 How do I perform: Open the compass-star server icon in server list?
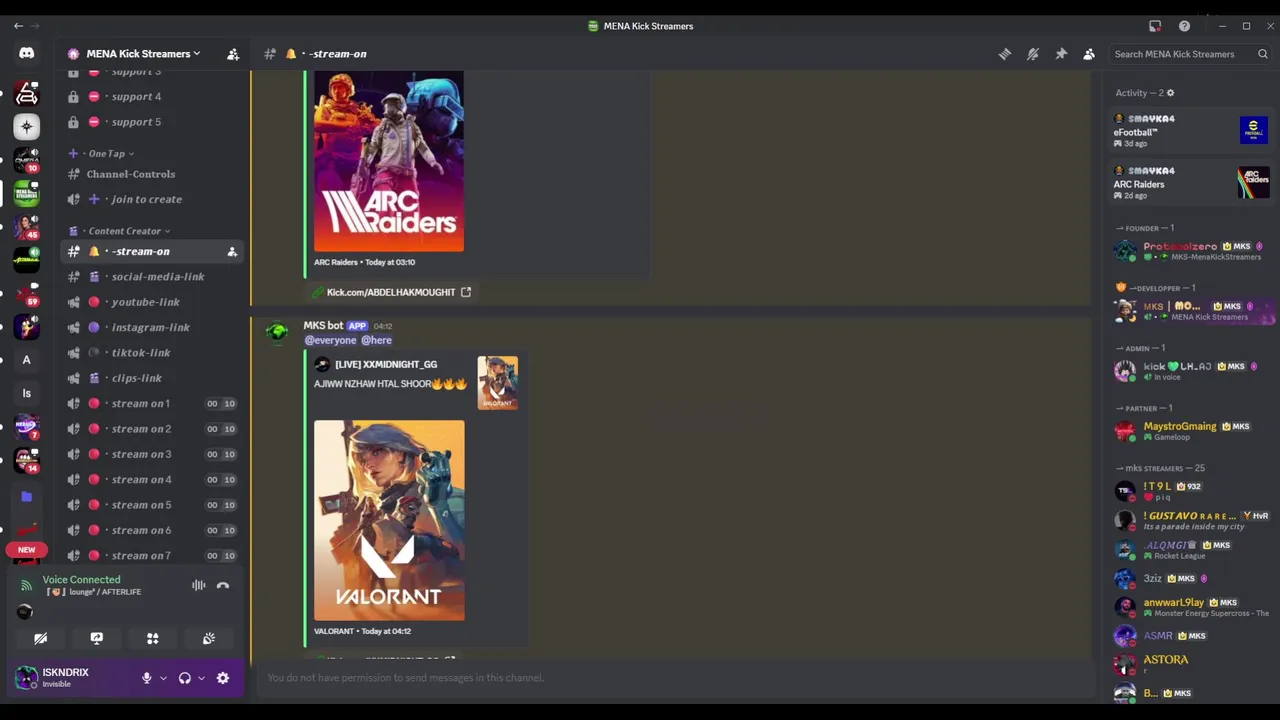27,126
